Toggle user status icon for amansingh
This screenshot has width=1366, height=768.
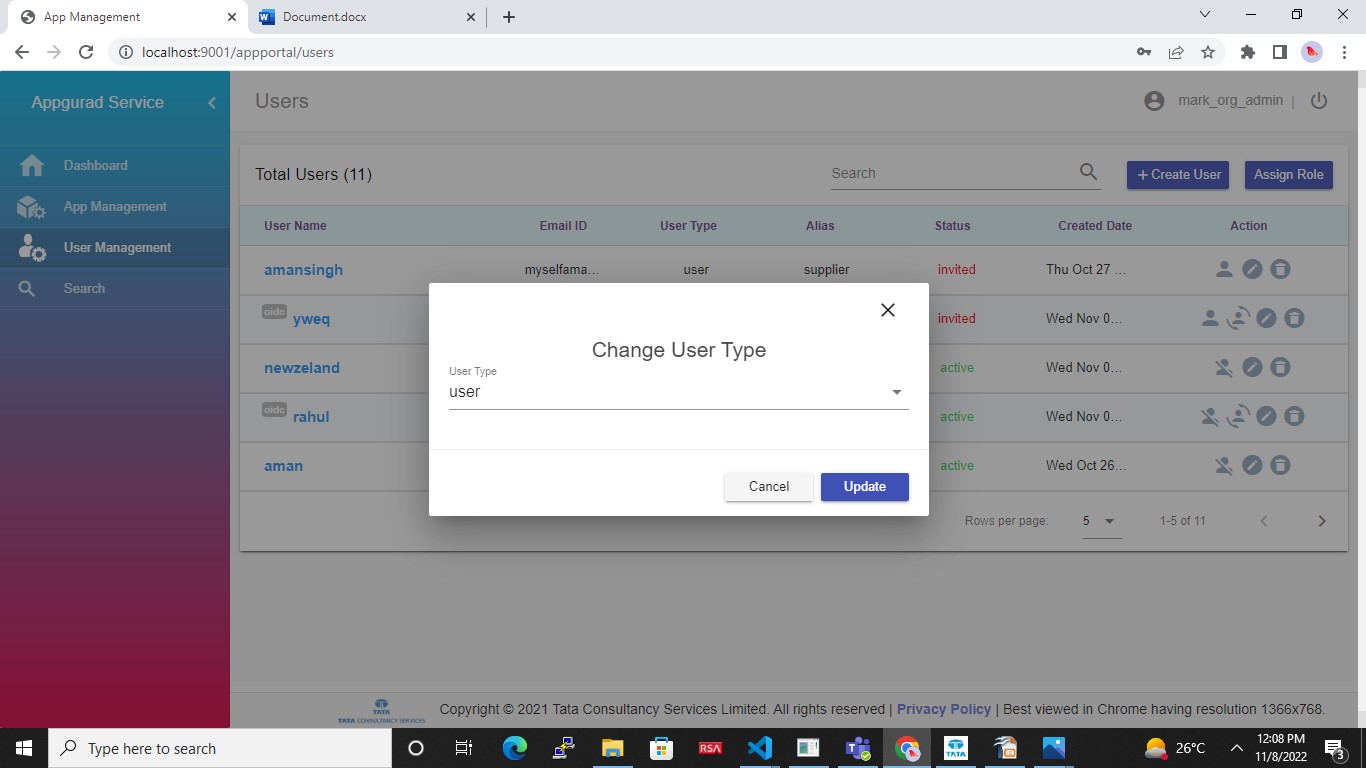[x=1223, y=269]
